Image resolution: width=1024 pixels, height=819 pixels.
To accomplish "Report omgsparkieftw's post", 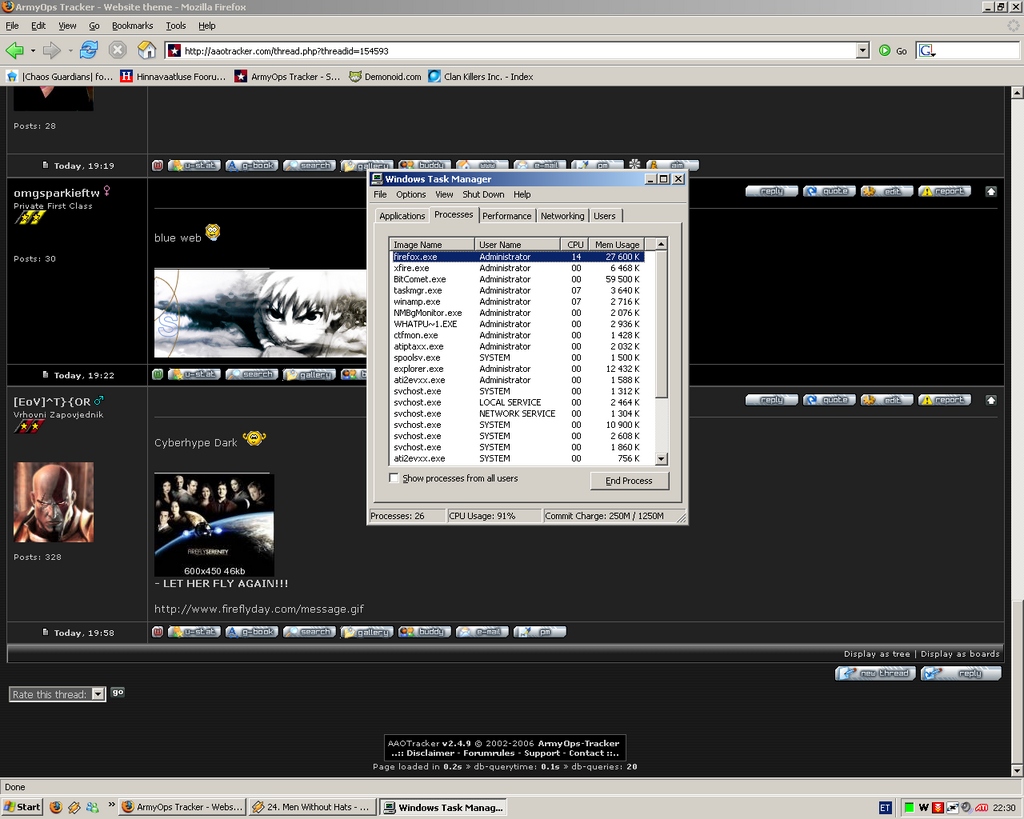I will tap(944, 191).
